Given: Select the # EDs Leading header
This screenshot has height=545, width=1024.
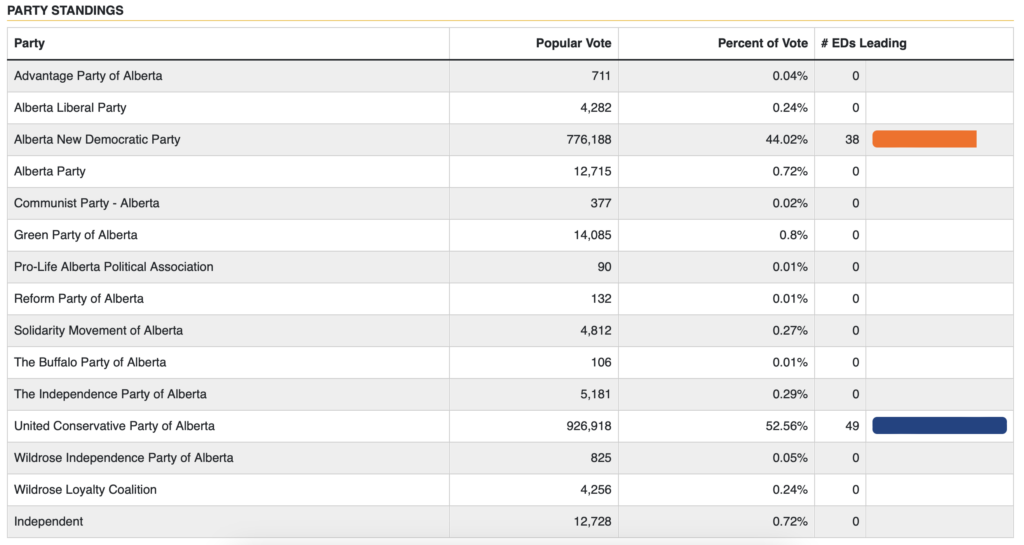Looking at the screenshot, I should pos(863,43).
